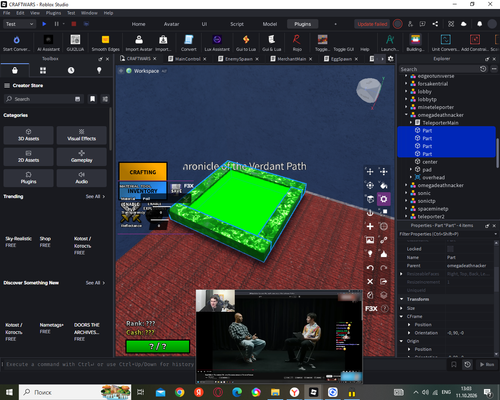
Task: Open the Toolbox inventory grid tab
Action: coord(43,70)
